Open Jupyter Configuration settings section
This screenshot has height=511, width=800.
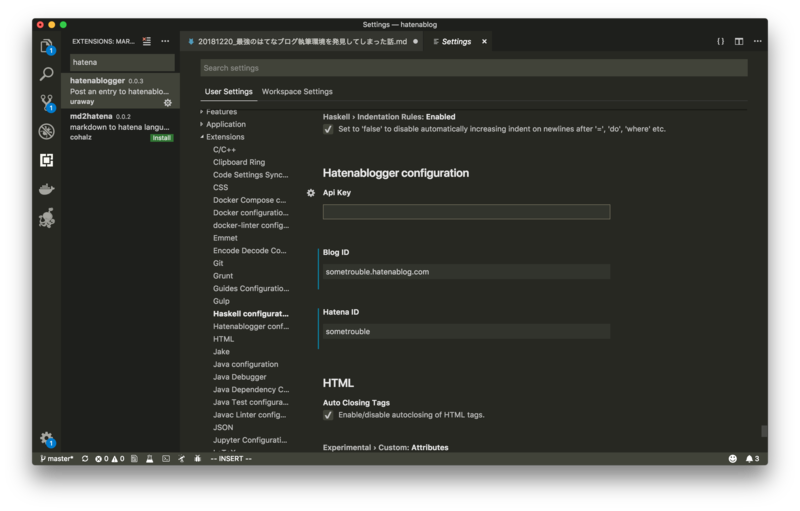(x=250, y=440)
